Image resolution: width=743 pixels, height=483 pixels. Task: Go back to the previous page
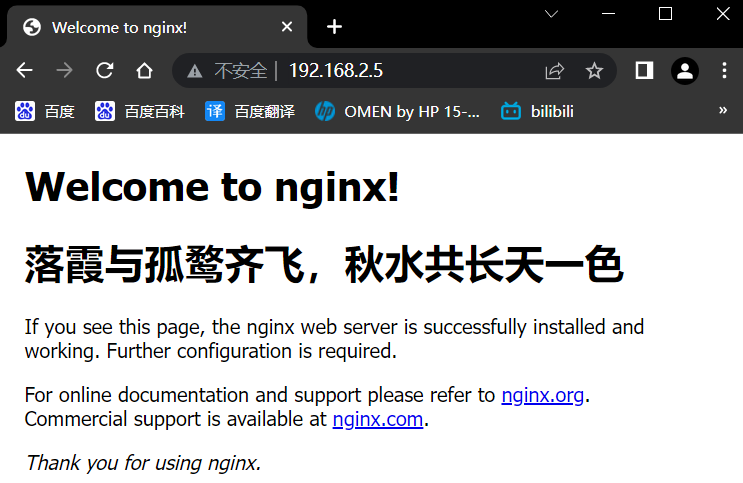click(24, 71)
